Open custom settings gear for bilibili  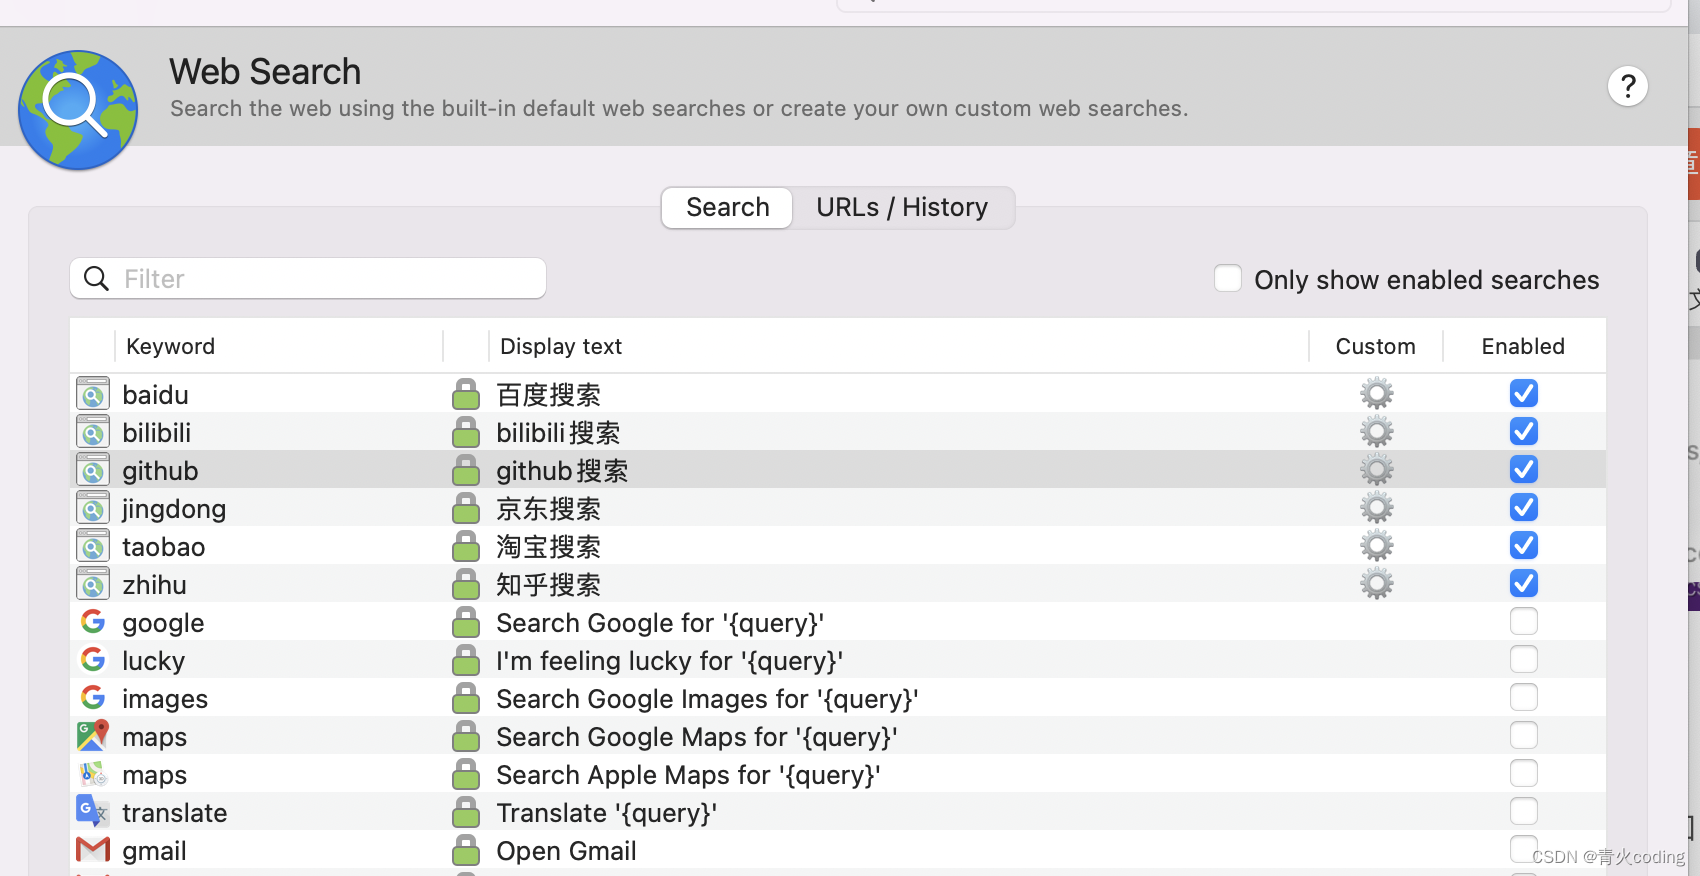[1377, 432]
